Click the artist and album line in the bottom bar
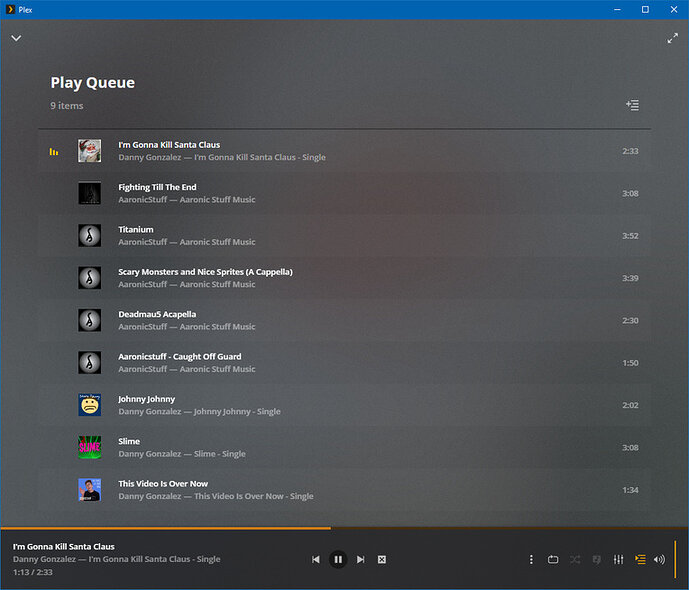689x590 pixels. (116, 559)
